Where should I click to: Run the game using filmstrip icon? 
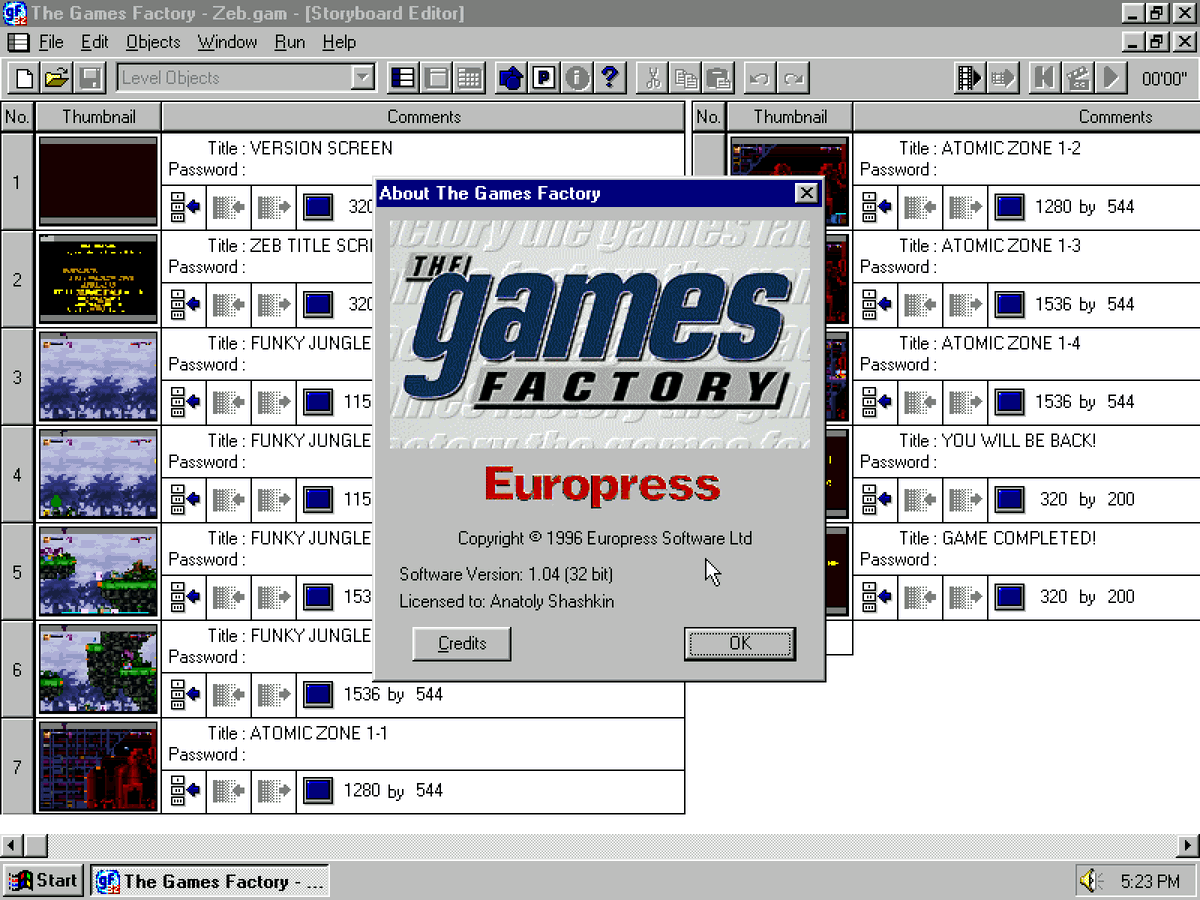coord(970,78)
